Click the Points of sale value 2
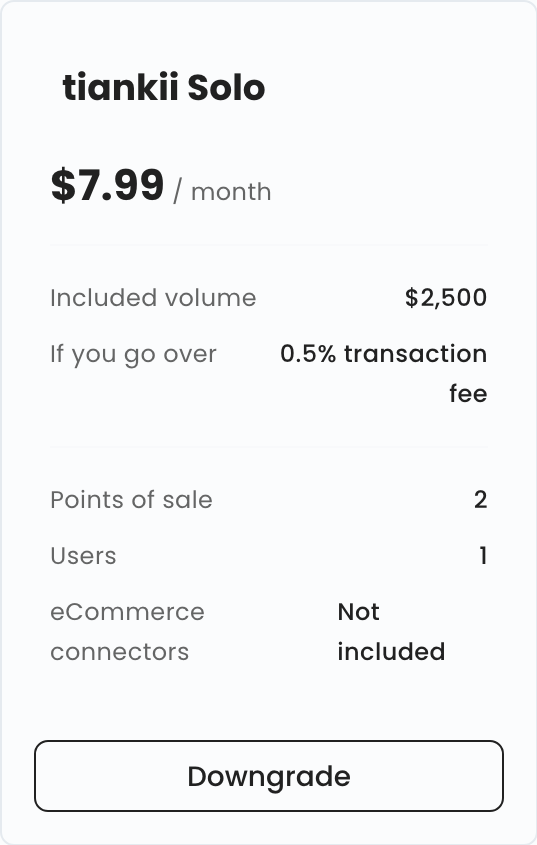 click(480, 500)
